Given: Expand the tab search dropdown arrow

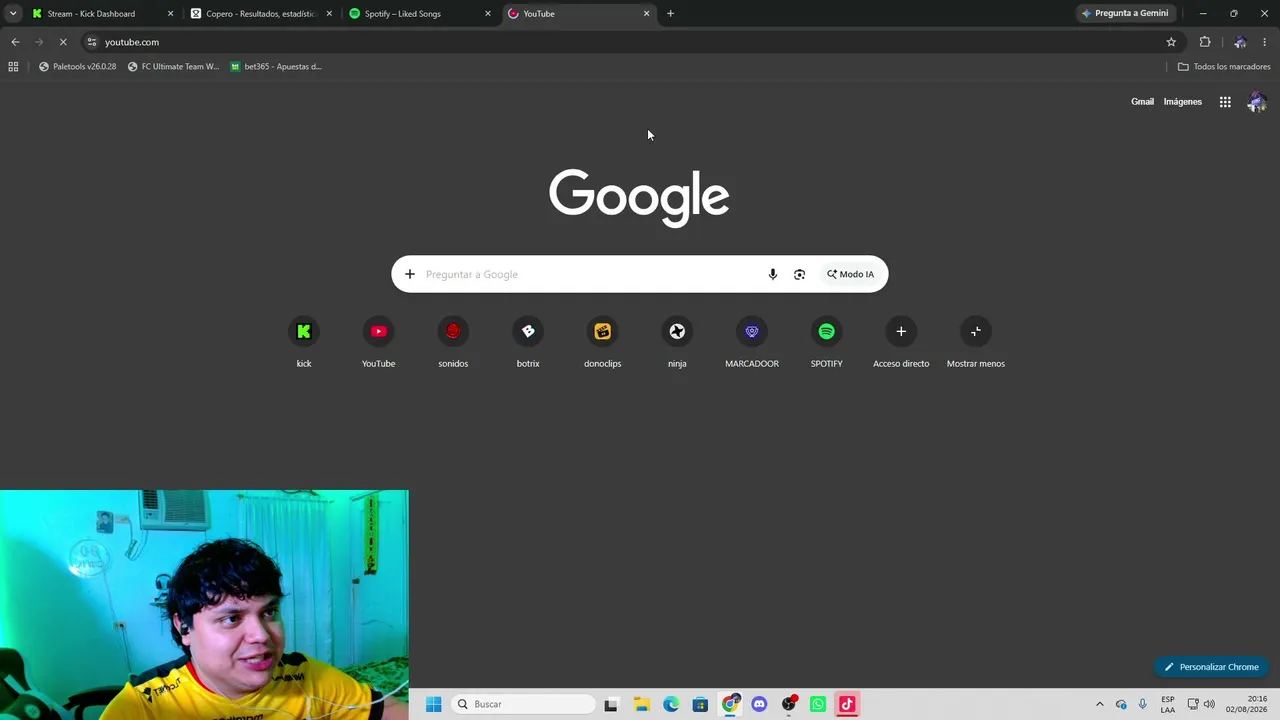Looking at the screenshot, I should tap(13, 14).
